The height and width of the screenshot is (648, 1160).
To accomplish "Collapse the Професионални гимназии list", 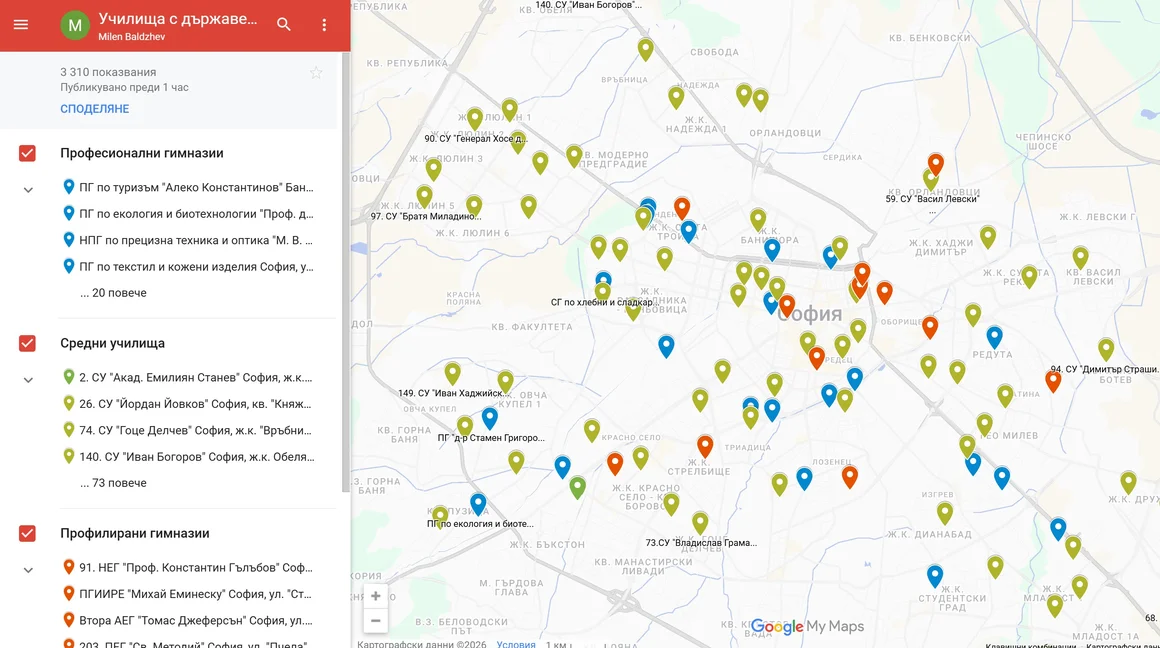I will 28,190.
